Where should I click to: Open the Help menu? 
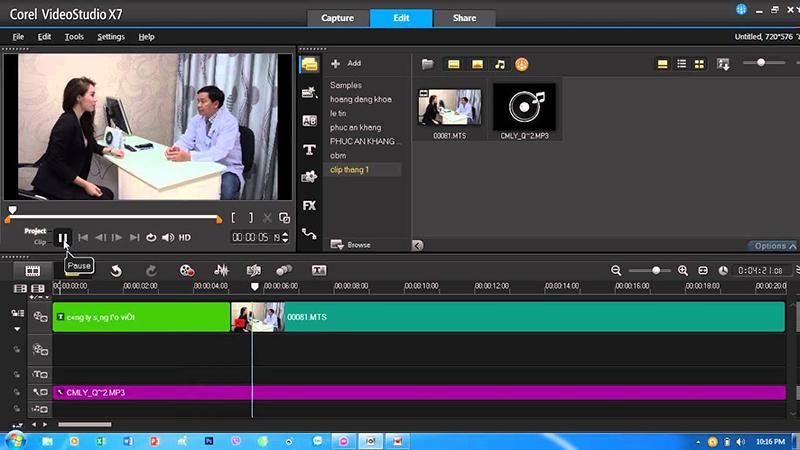tap(146, 37)
